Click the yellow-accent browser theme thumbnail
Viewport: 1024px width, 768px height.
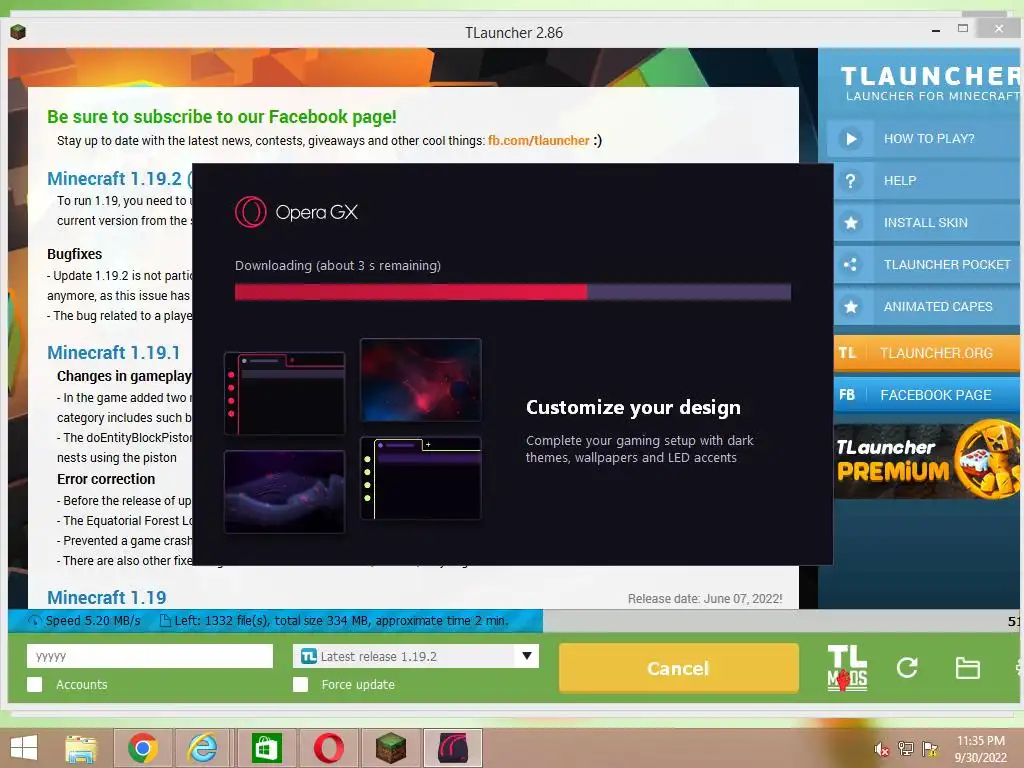421,478
